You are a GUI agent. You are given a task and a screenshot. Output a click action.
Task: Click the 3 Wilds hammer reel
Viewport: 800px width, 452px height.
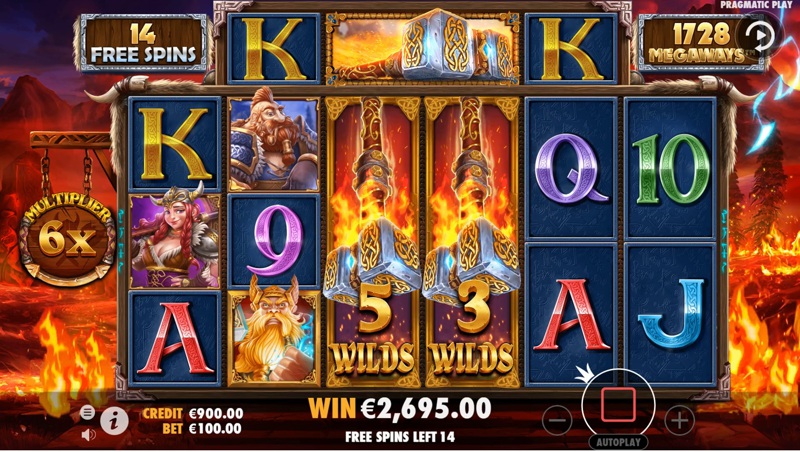472,241
